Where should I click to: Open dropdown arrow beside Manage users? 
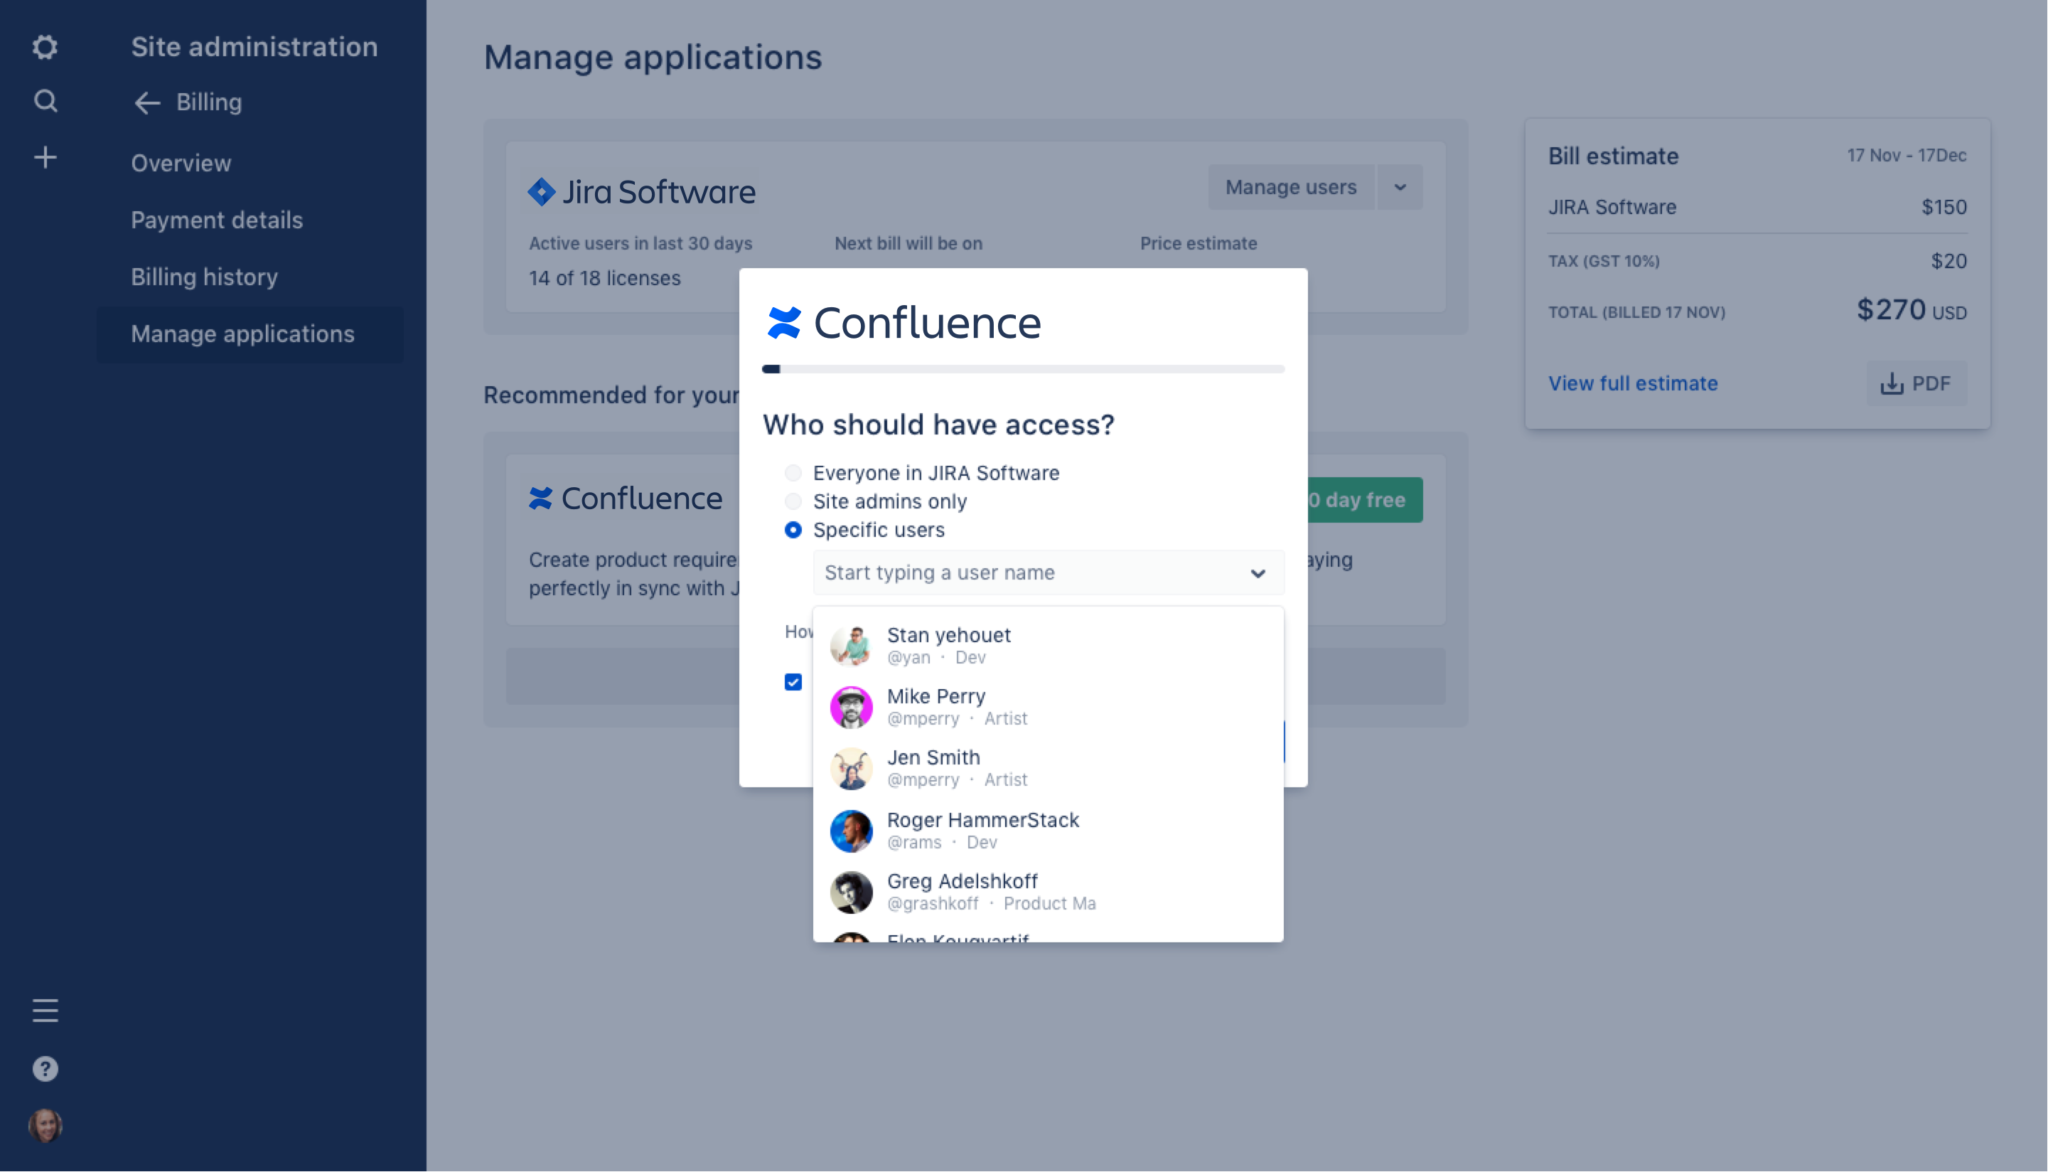(x=1400, y=187)
